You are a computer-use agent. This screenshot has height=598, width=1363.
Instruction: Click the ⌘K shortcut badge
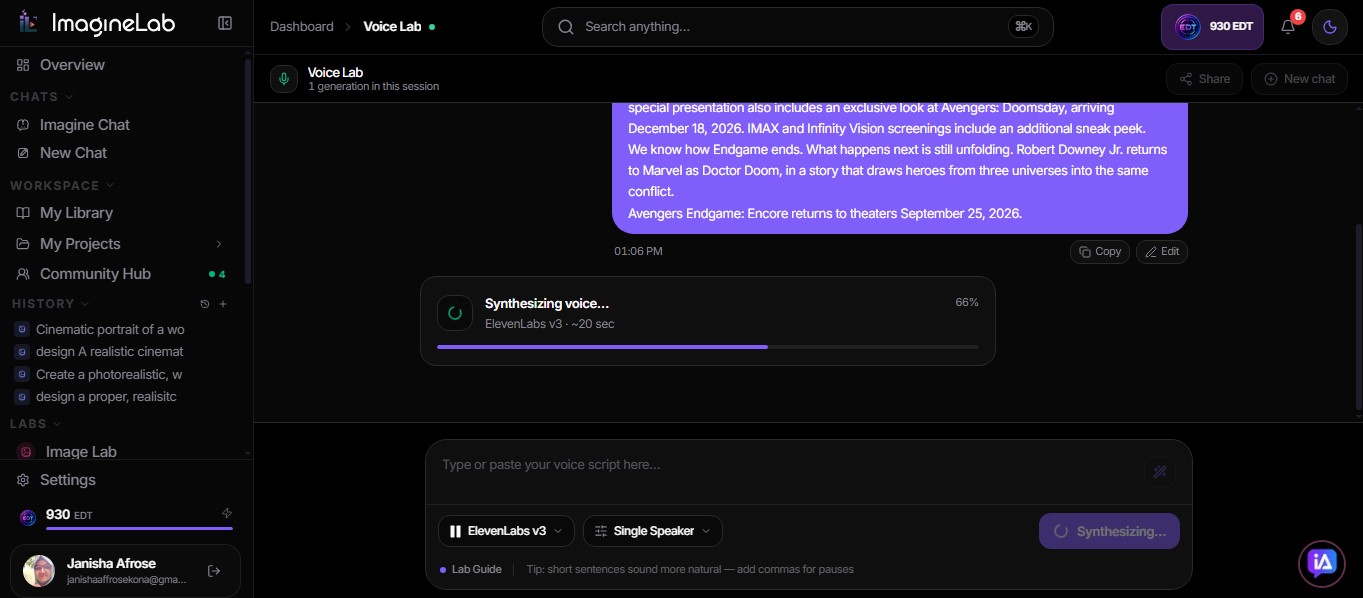1023,27
